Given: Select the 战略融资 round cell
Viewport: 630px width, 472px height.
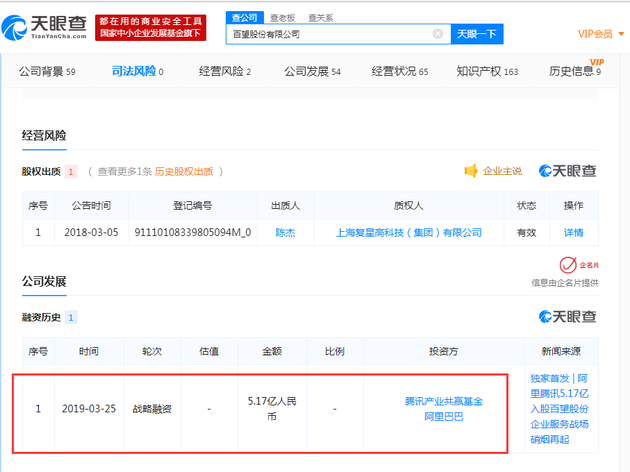Looking at the screenshot, I should [x=152, y=409].
